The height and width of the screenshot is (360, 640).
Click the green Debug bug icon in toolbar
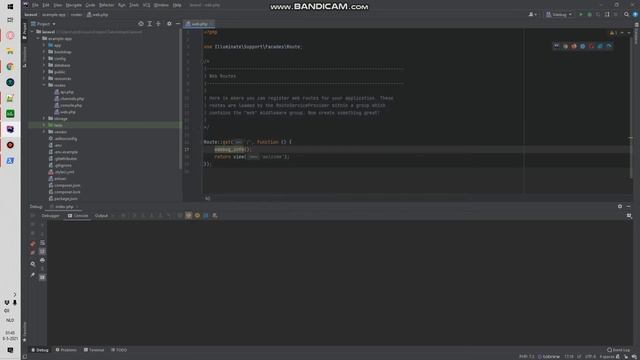(589, 15)
